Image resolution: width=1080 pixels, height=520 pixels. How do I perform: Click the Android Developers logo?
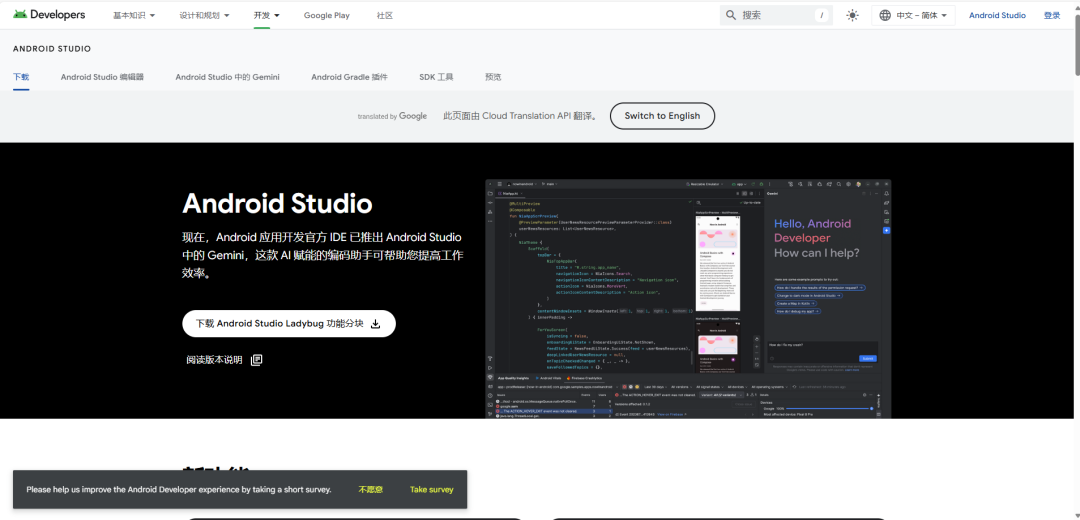point(49,15)
